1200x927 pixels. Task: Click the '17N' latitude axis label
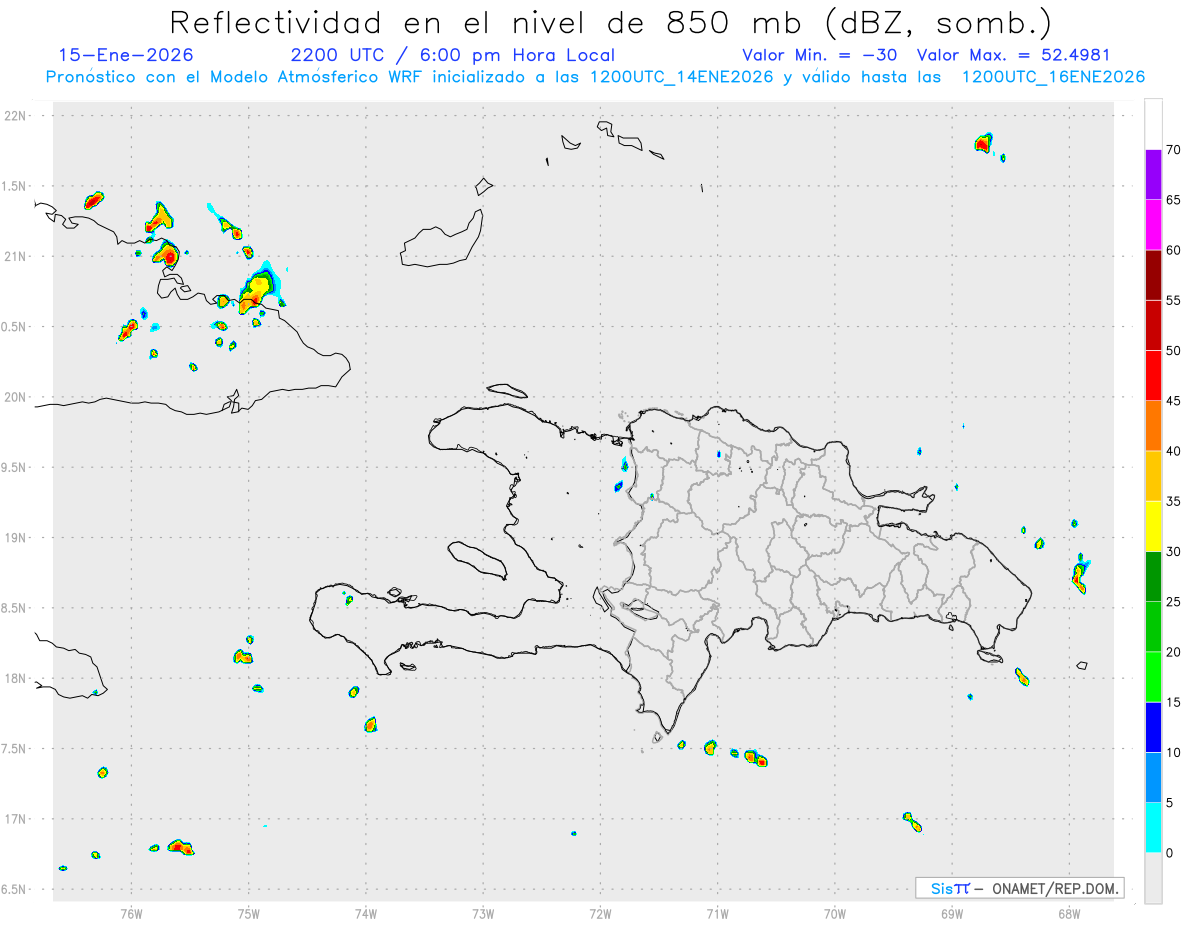coord(17,819)
